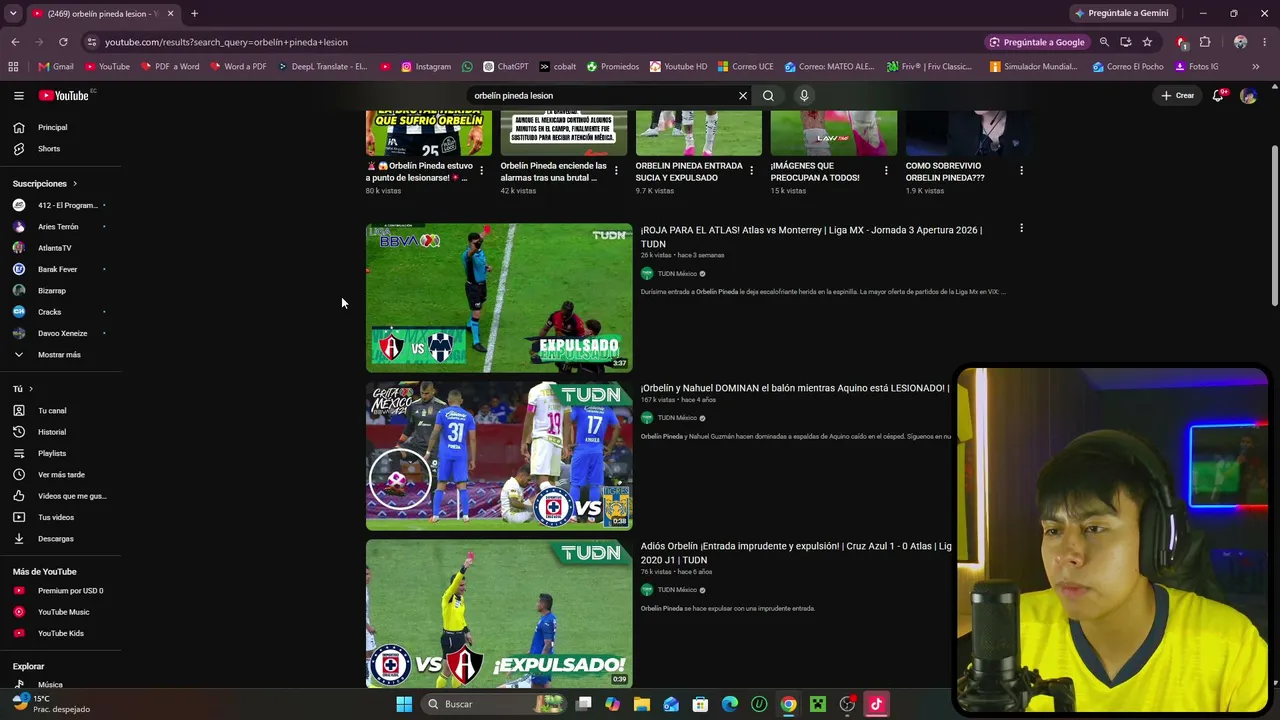Open the ChatGPT bookmark
Screen dimensions: 1280x720
[506, 67]
